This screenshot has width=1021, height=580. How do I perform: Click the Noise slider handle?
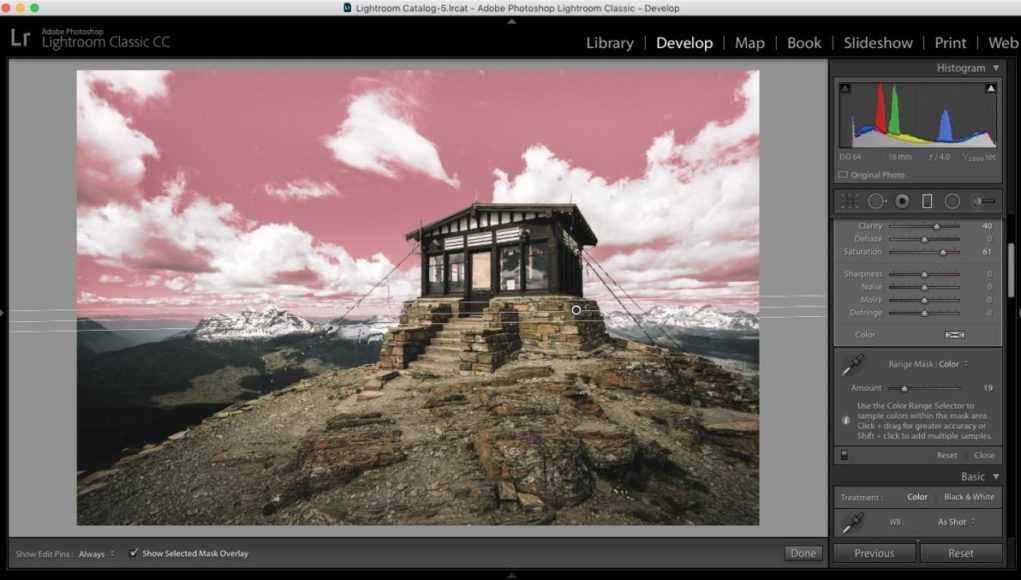[x=924, y=288]
